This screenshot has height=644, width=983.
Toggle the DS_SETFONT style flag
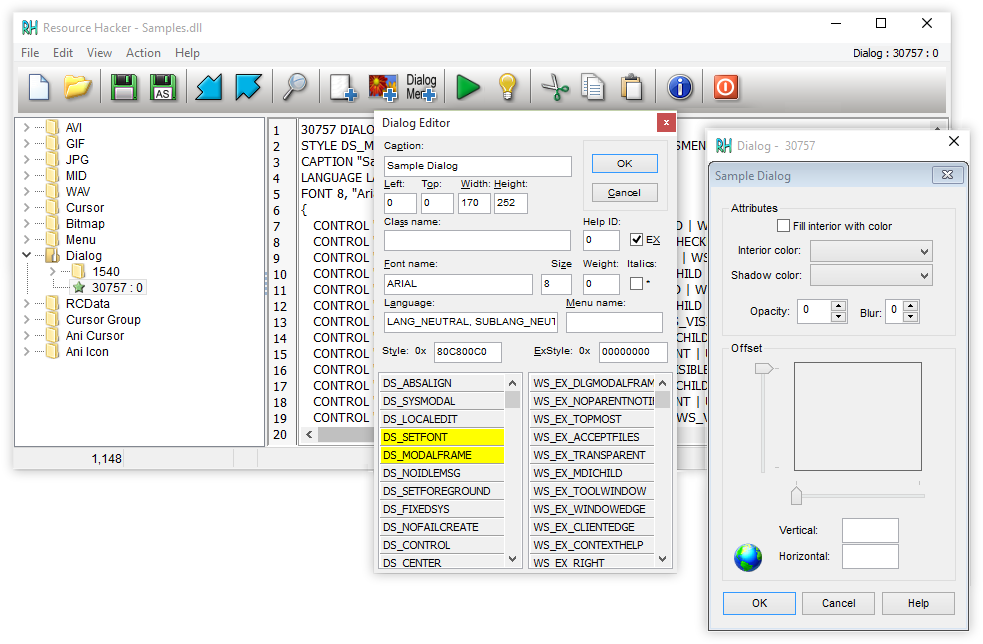pos(442,436)
